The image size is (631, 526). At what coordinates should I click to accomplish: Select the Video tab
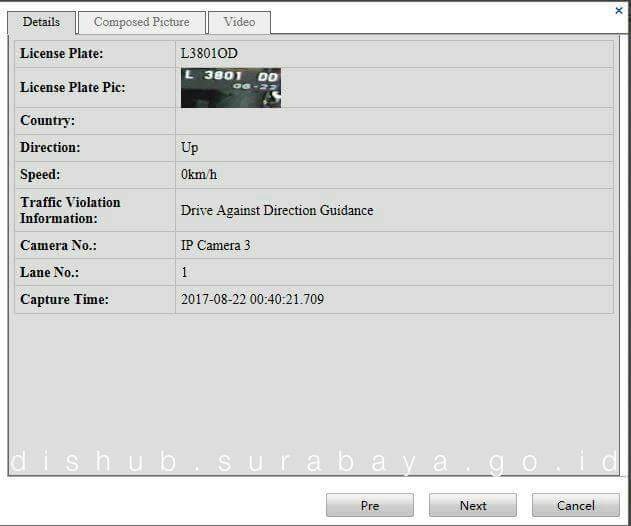coord(239,22)
